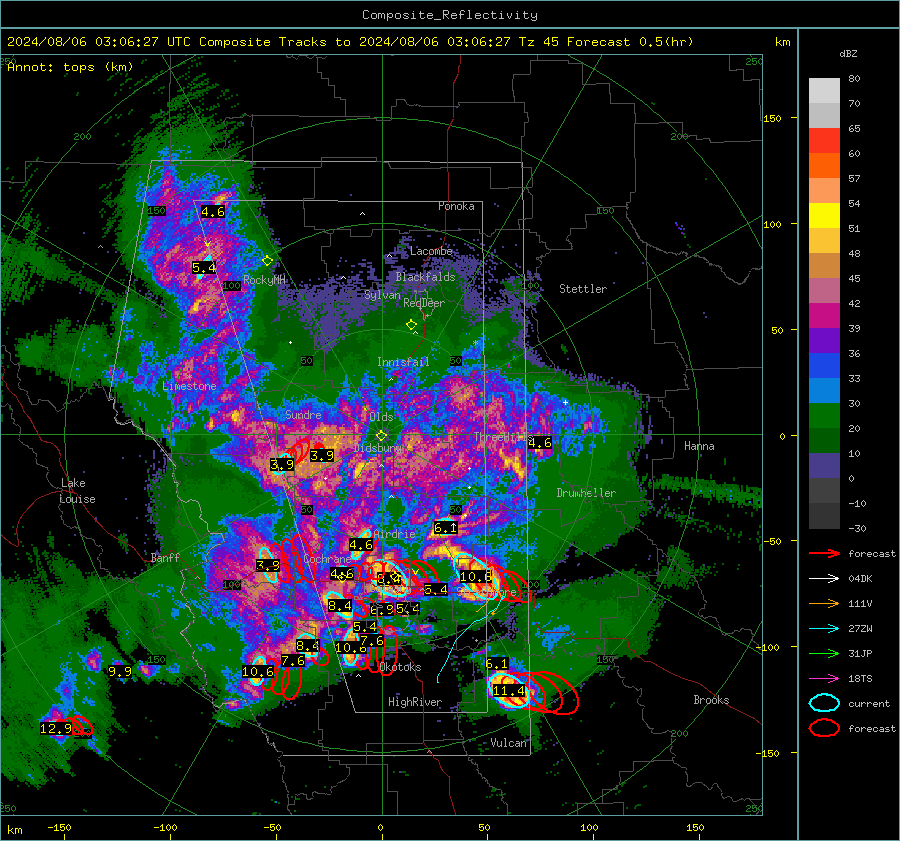Click the green 31JP arrow in the legend
Image resolution: width=900 pixels, height=841 pixels.
[x=824, y=653]
